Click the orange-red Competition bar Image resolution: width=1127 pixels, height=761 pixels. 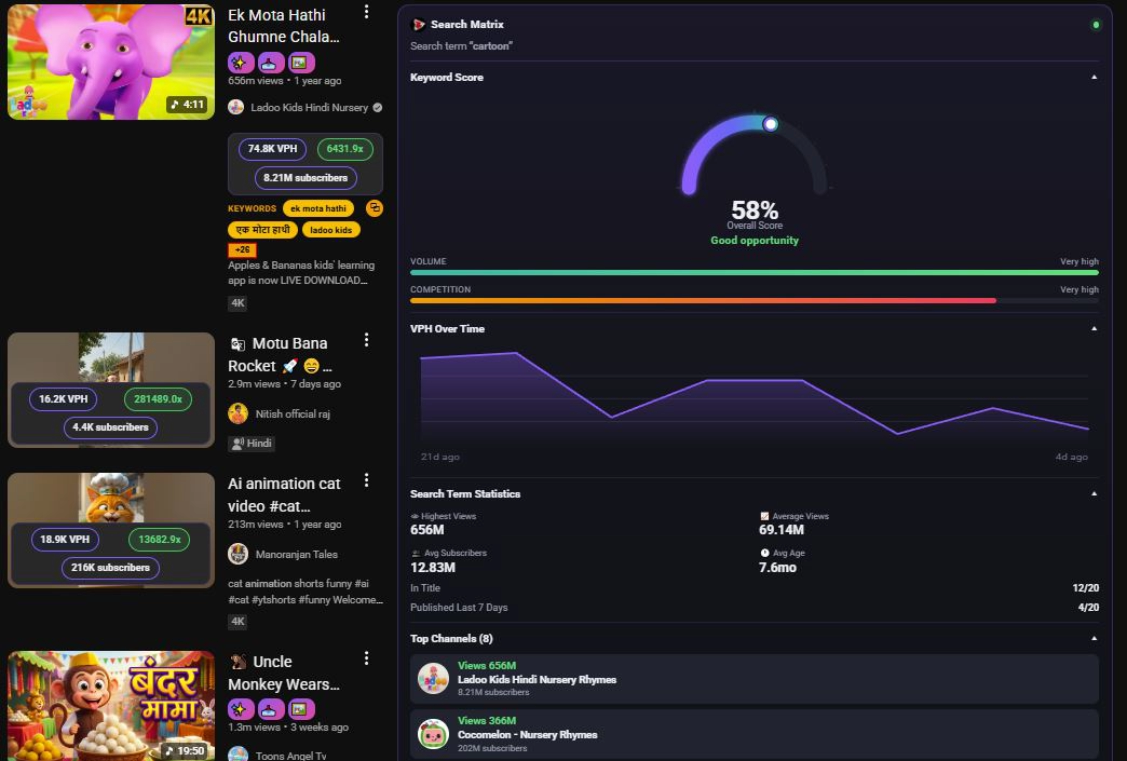tap(703, 300)
